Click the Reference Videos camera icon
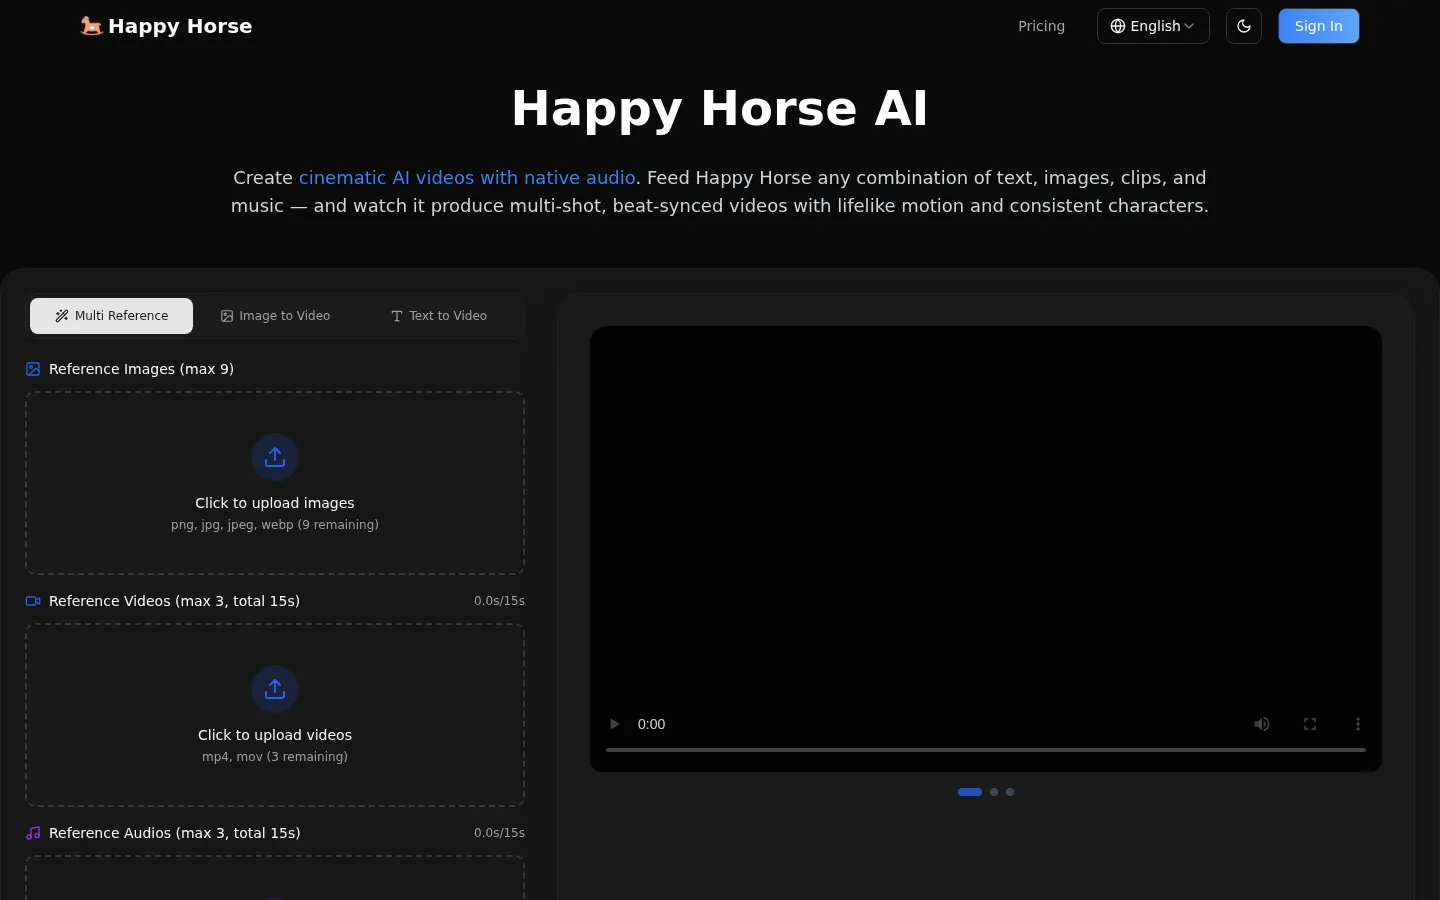Image resolution: width=1440 pixels, height=900 pixels. pyautogui.click(x=33, y=601)
